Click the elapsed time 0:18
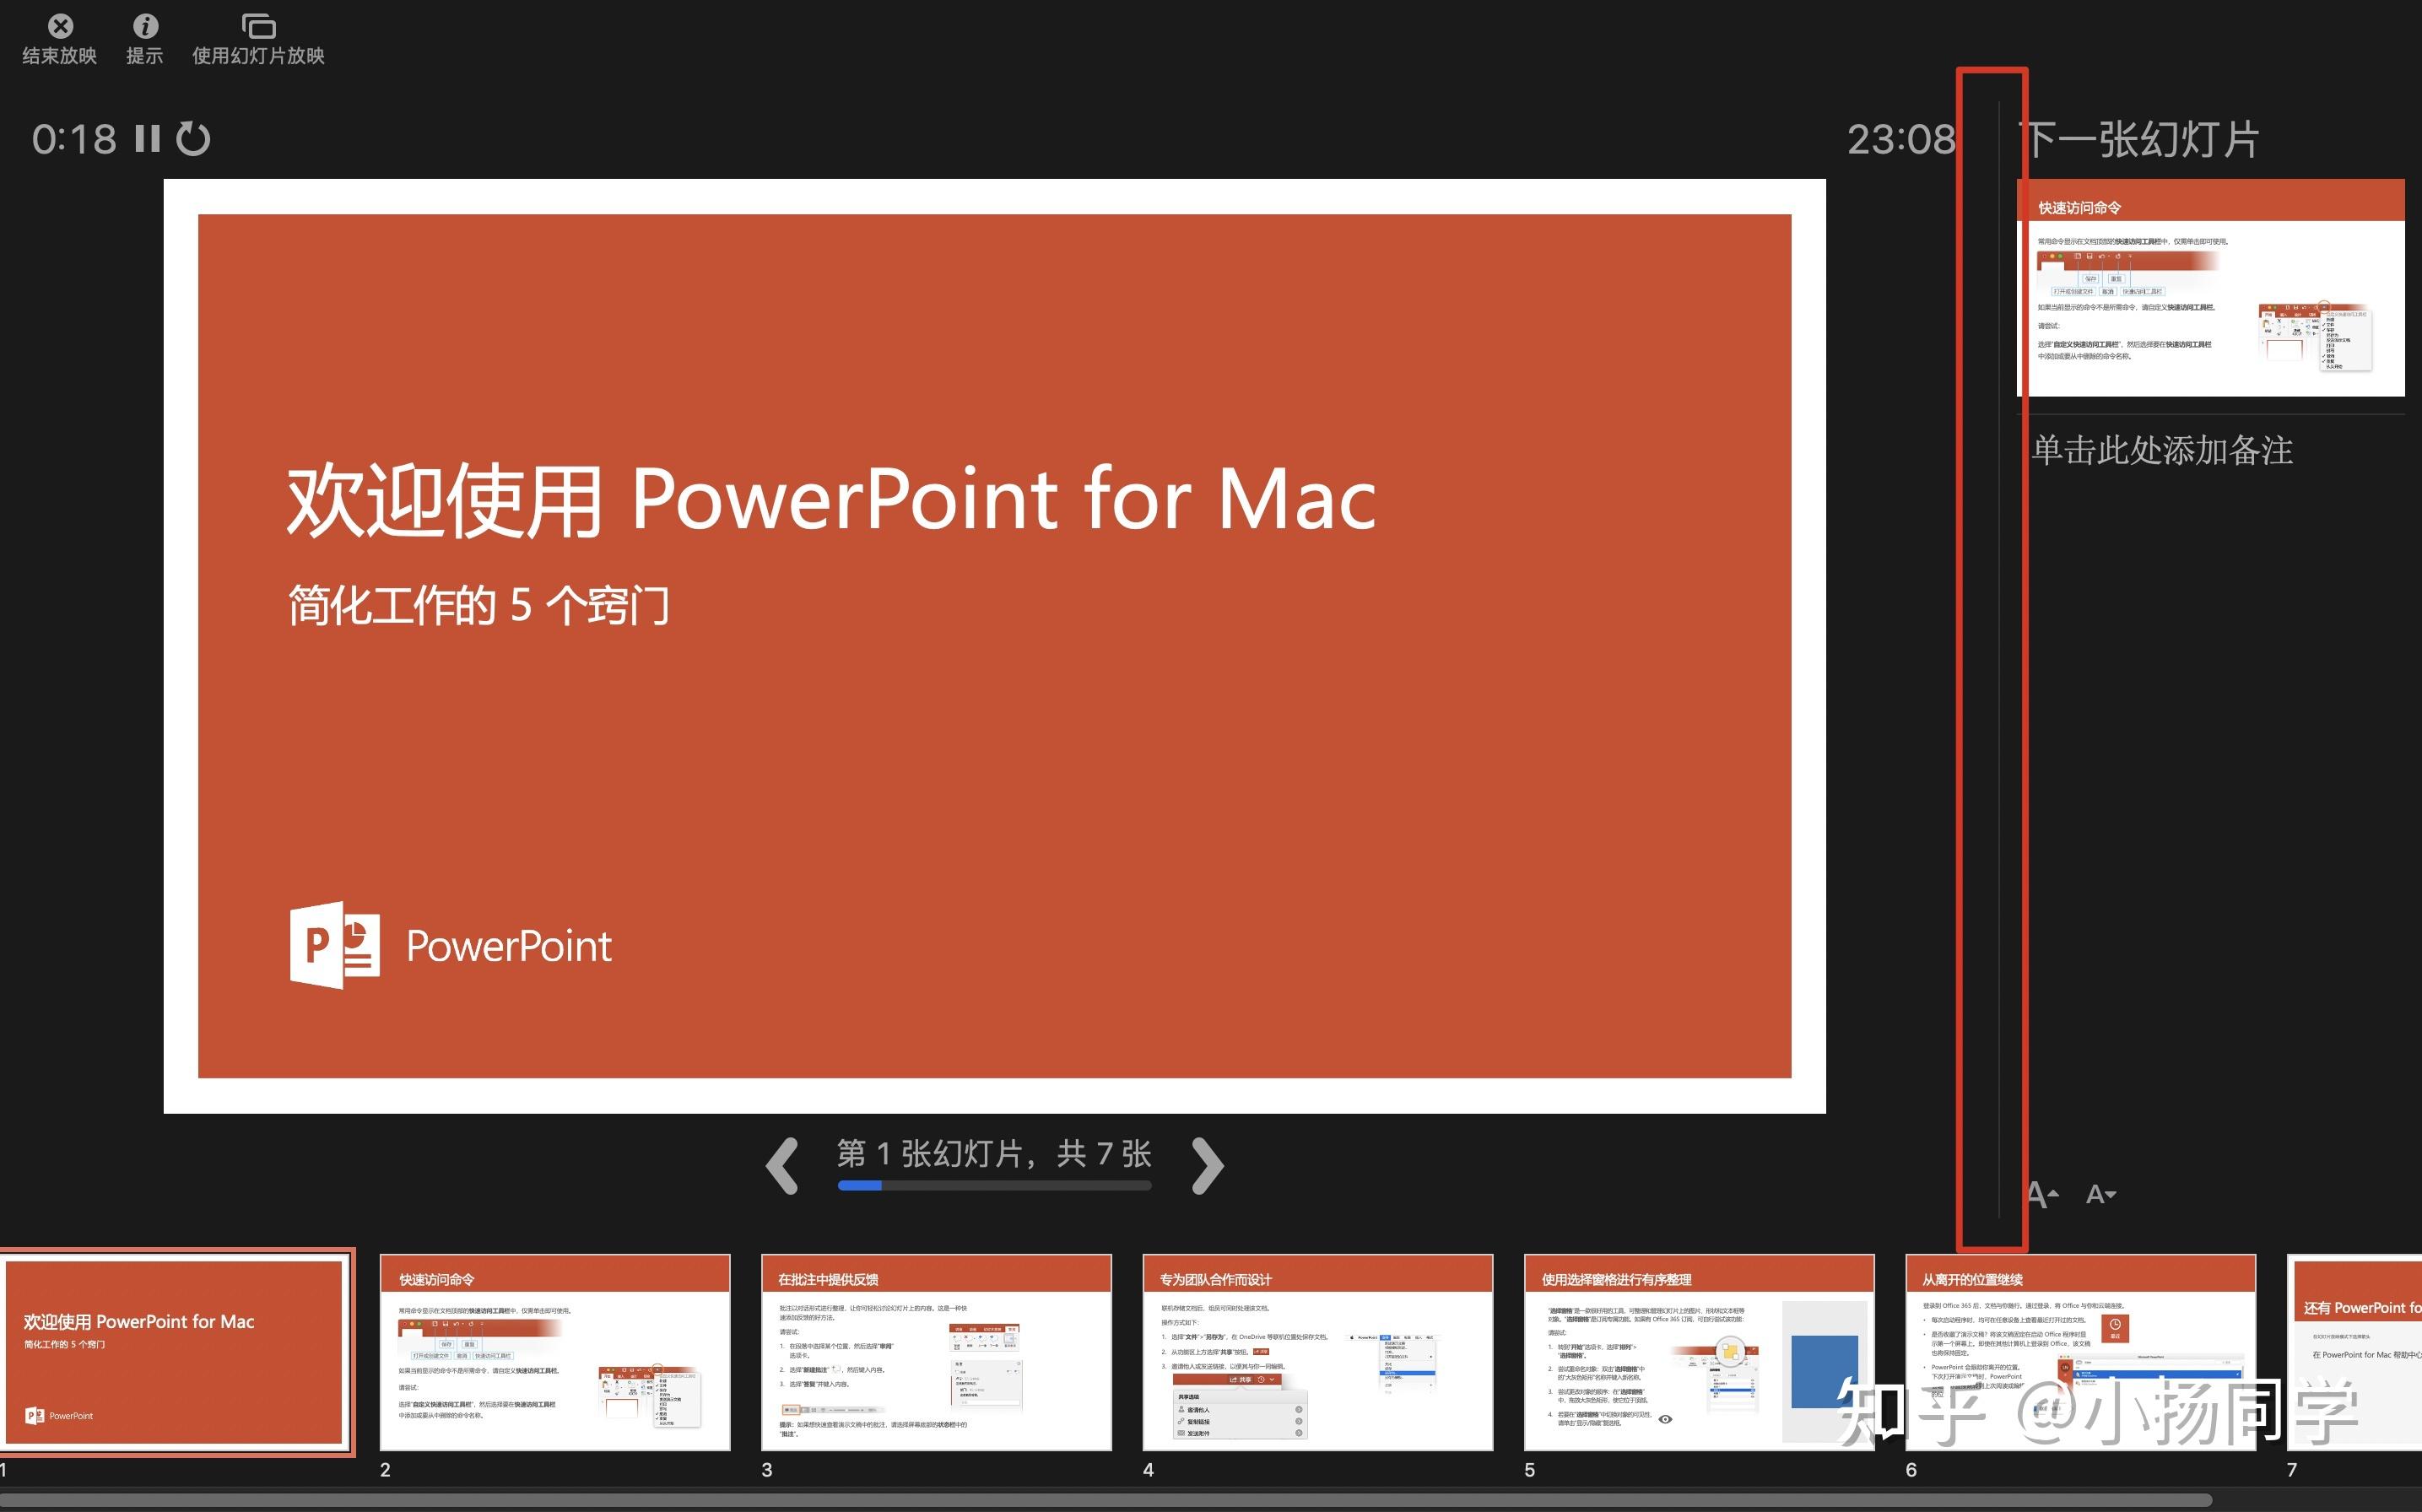This screenshot has width=2422, height=1512. pos(74,139)
